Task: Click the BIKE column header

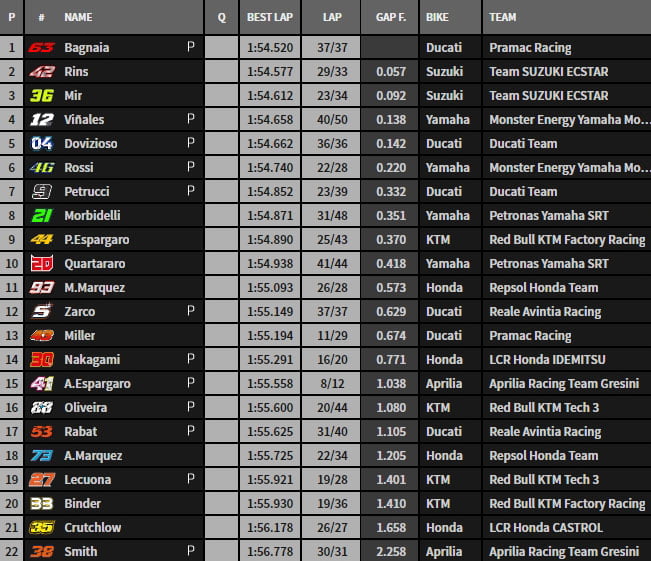Action: click(437, 18)
